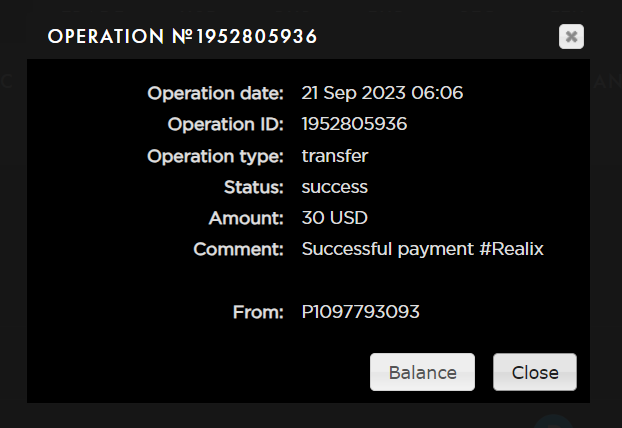
Task: Click the 'Operation ID:' field label
Action: point(226,124)
